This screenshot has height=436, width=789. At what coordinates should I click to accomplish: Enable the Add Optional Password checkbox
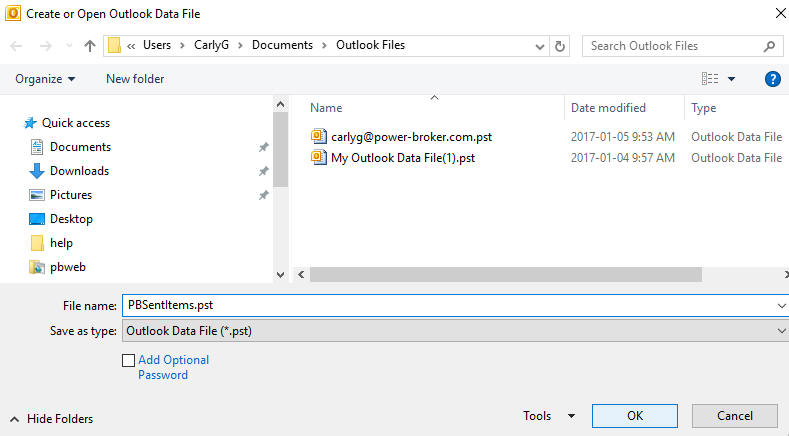click(x=128, y=360)
